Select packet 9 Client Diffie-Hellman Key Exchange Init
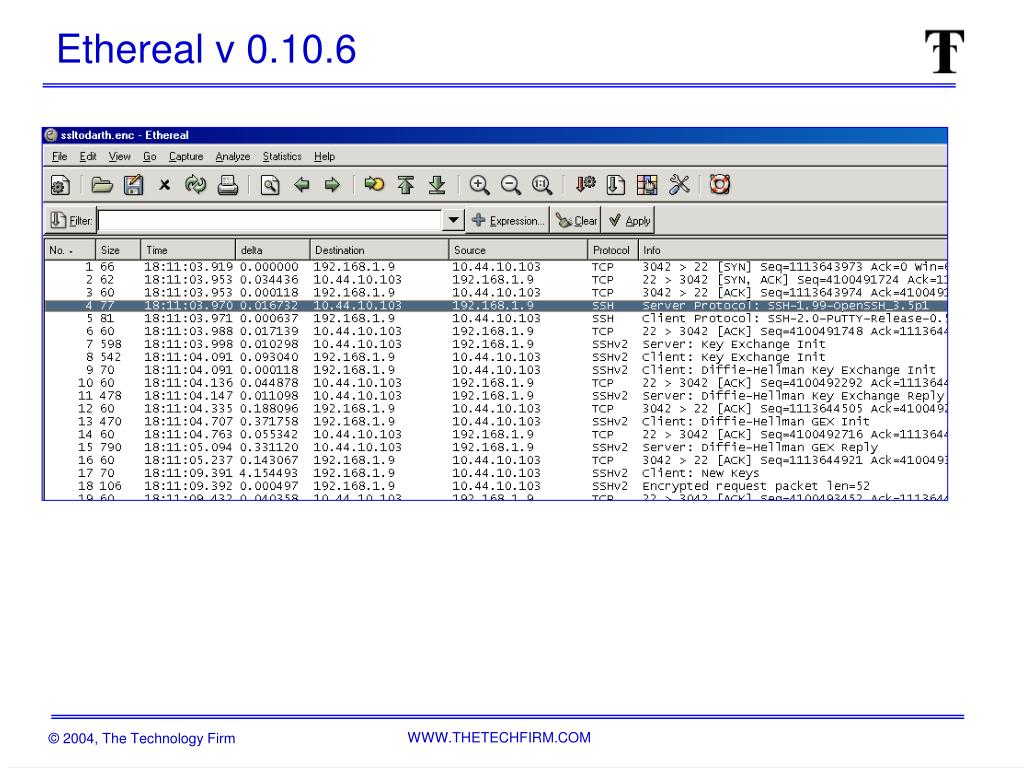 (496, 370)
